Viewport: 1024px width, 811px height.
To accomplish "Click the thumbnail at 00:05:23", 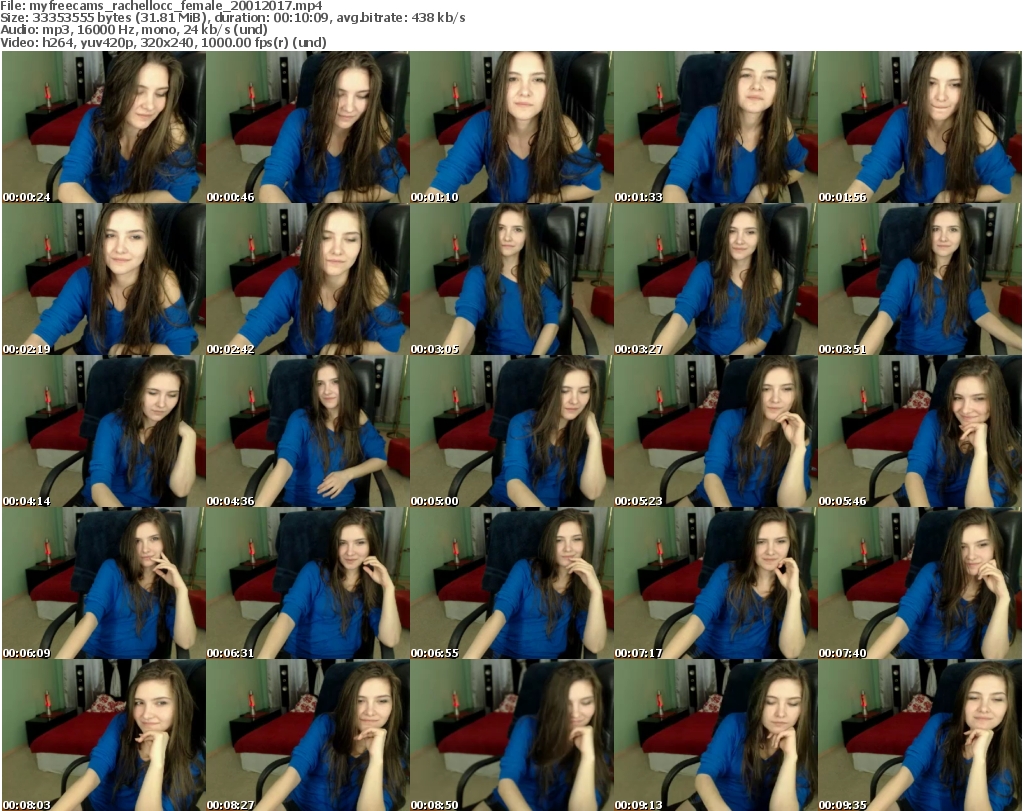I will tap(716, 432).
